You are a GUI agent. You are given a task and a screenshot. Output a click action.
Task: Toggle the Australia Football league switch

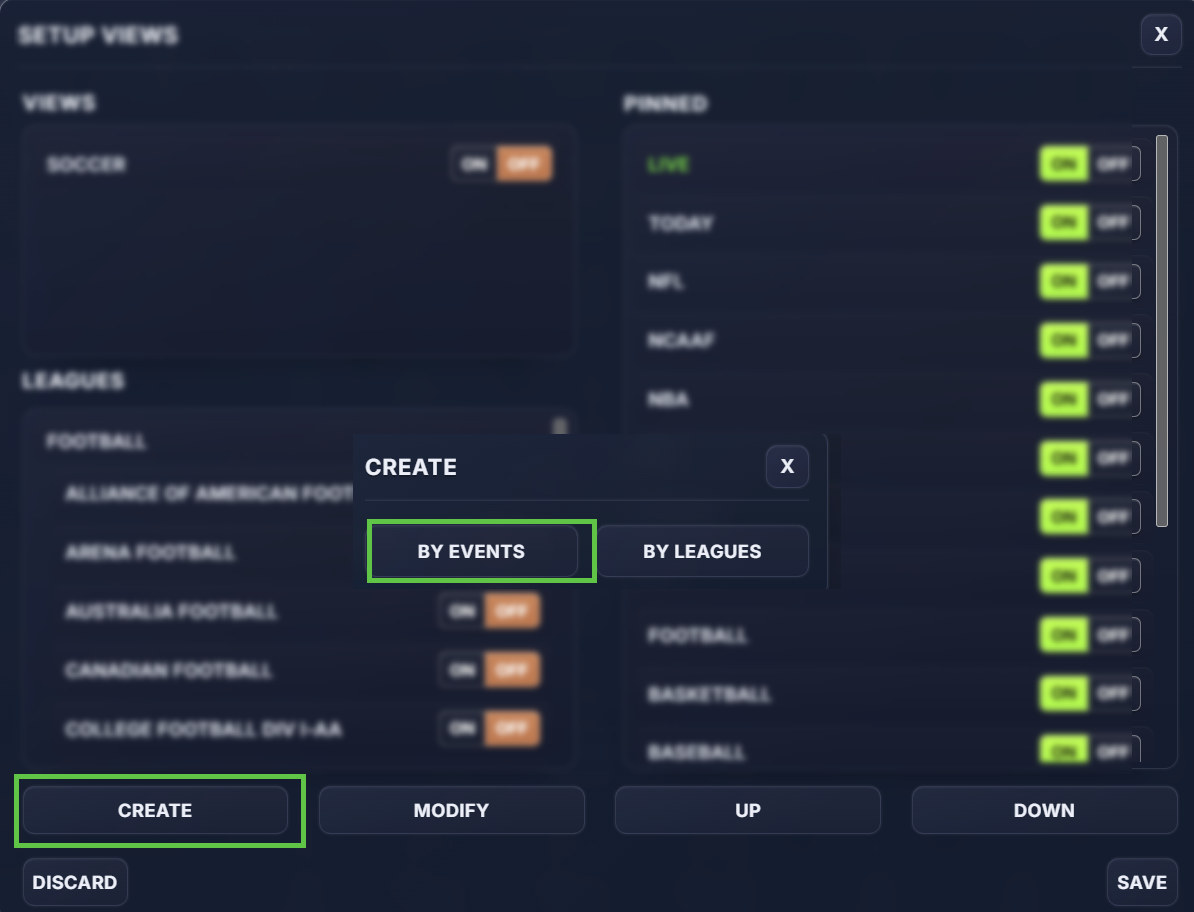tap(490, 611)
